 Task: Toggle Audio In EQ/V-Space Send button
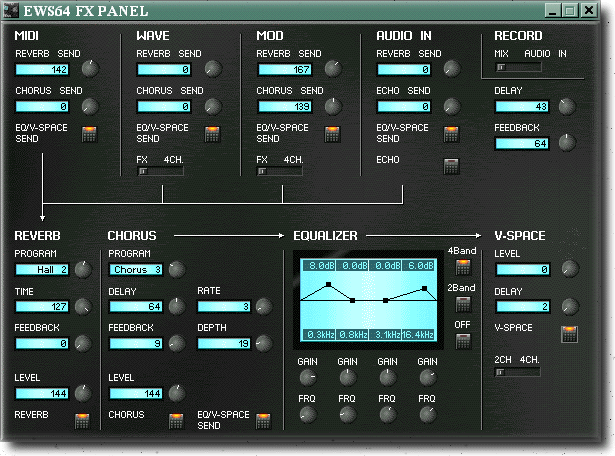coord(451,134)
